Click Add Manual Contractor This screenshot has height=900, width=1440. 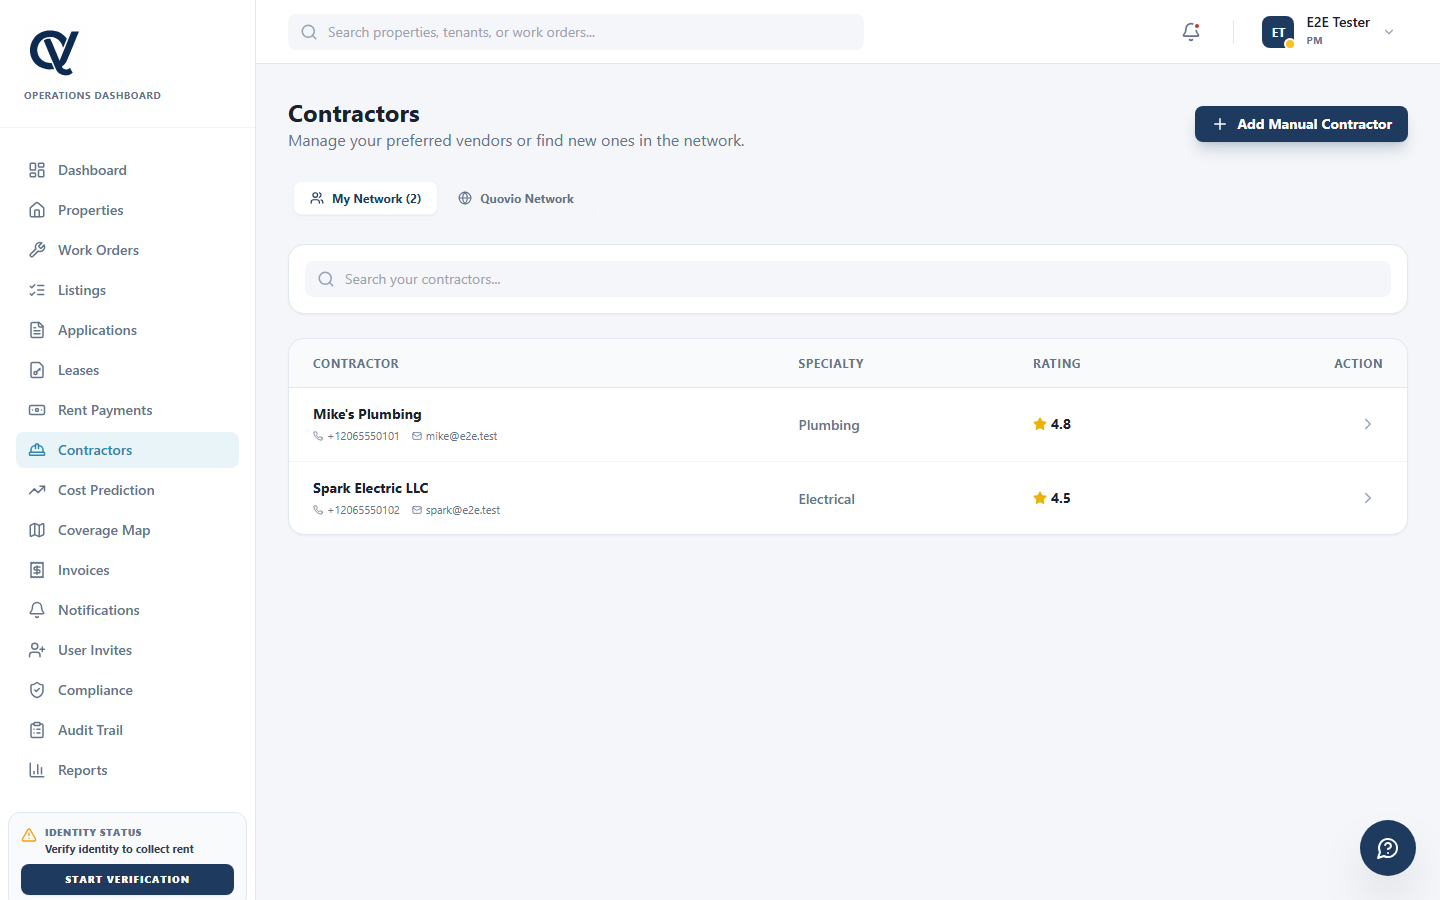click(x=1301, y=124)
